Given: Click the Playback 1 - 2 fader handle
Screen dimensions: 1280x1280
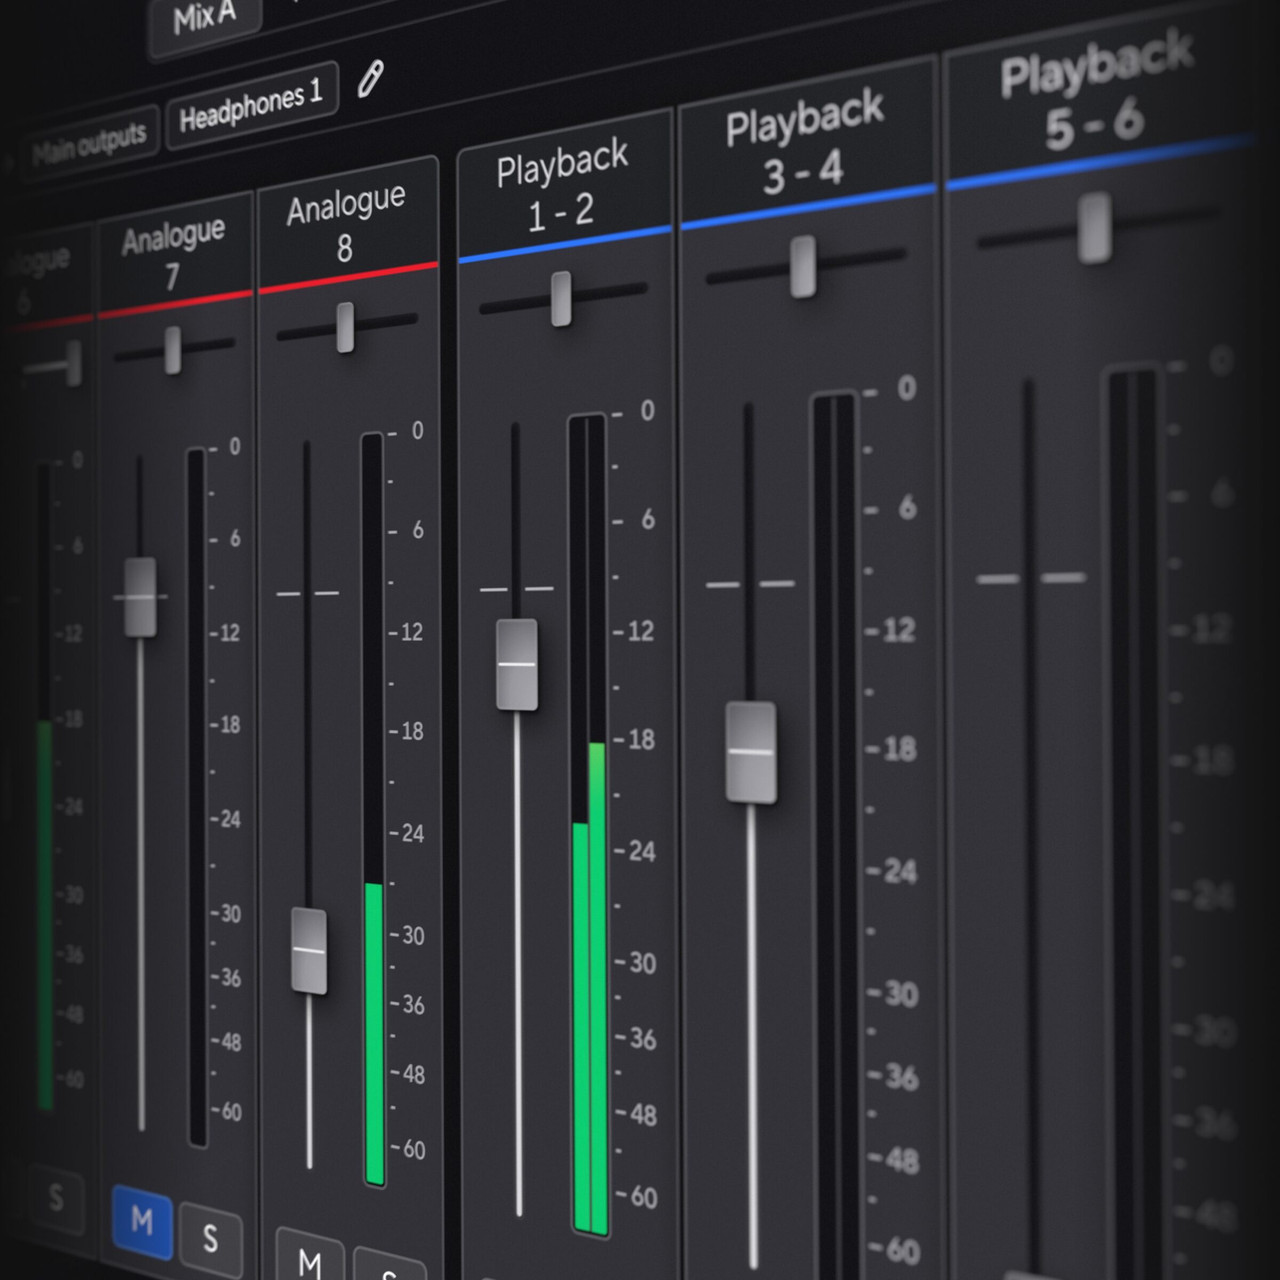Looking at the screenshot, I should (516, 665).
